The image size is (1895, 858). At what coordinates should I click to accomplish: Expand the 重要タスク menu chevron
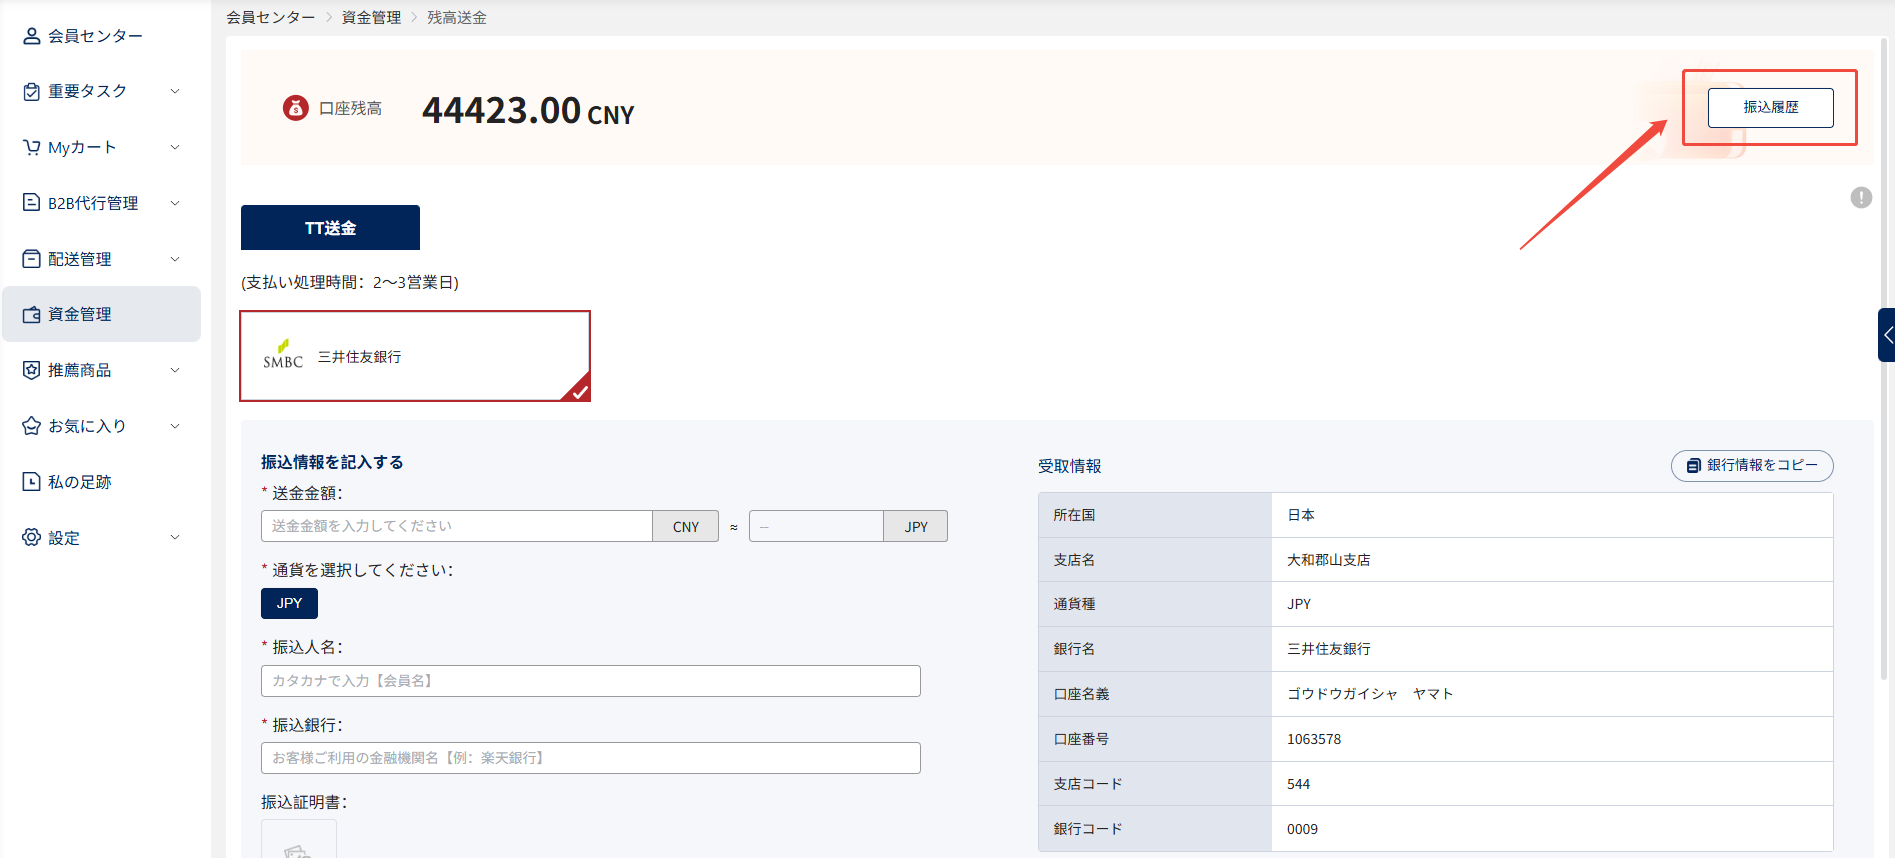pyautogui.click(x=175, y=91)
